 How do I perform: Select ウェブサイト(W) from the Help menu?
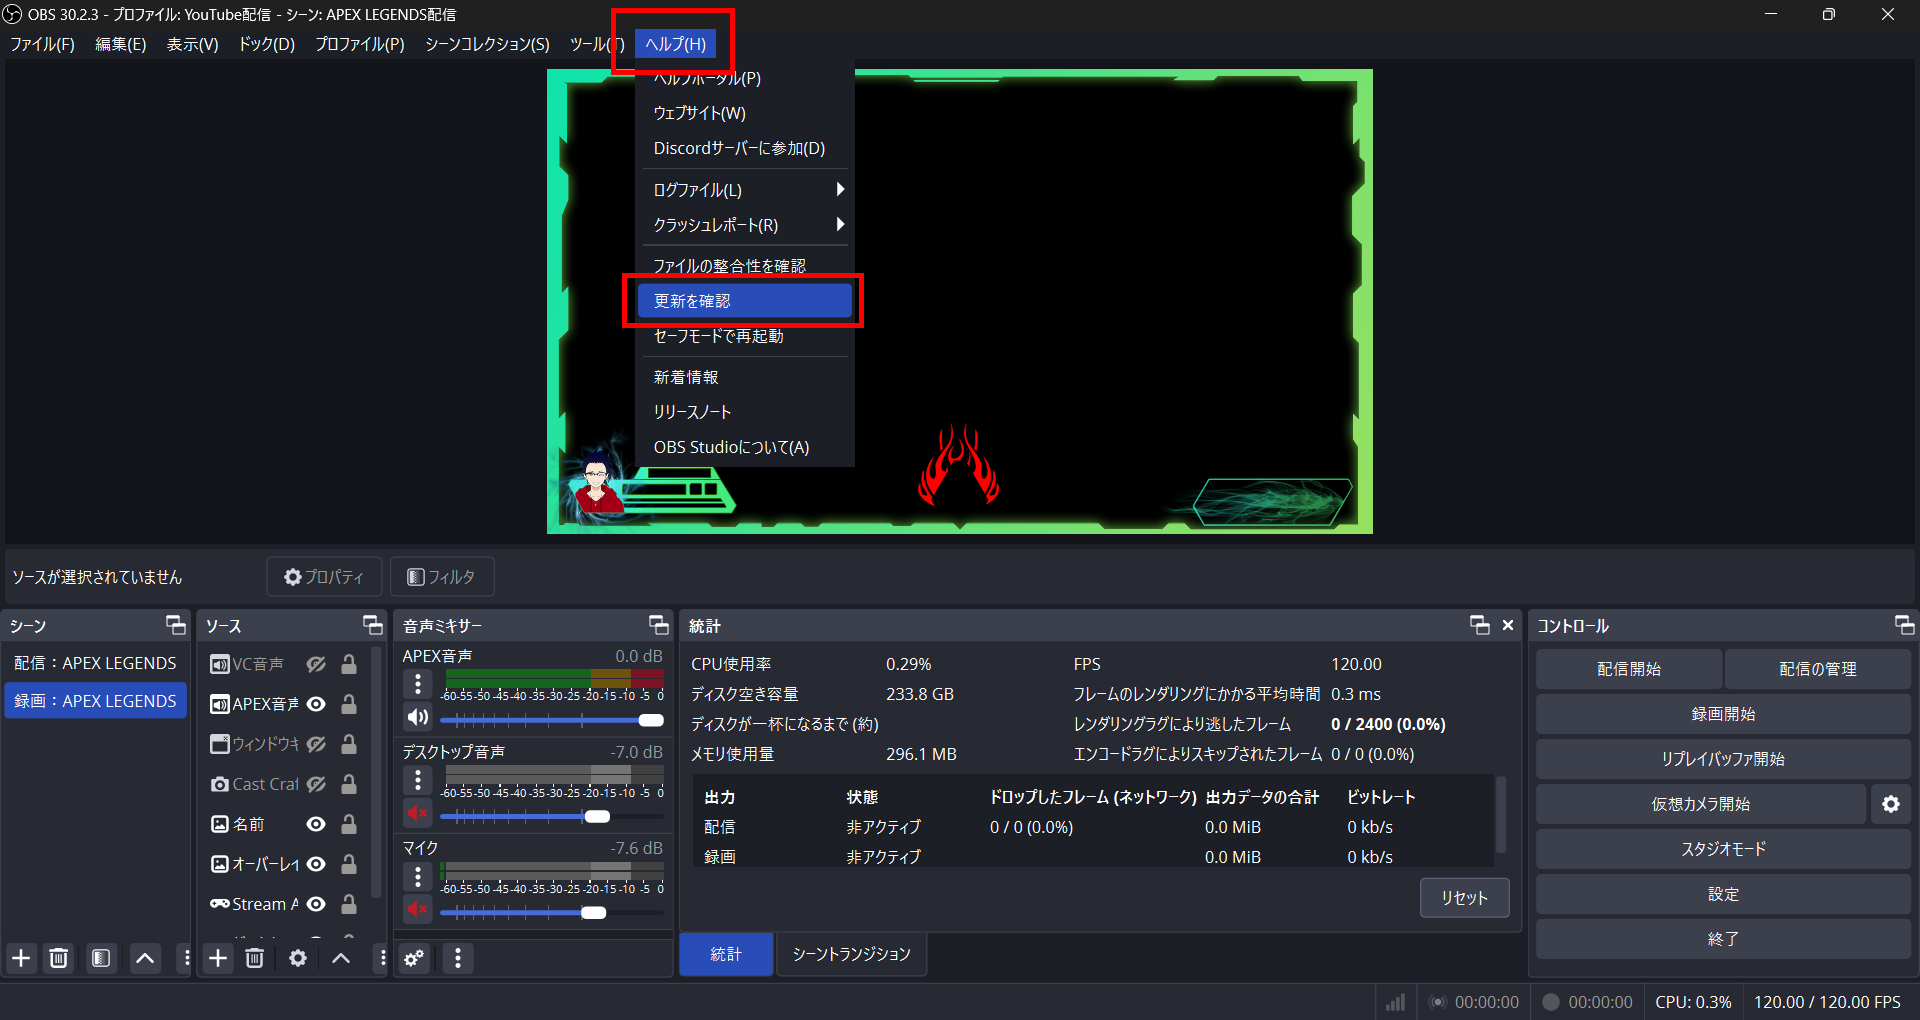pyautogui.click(x=745, y=113)
